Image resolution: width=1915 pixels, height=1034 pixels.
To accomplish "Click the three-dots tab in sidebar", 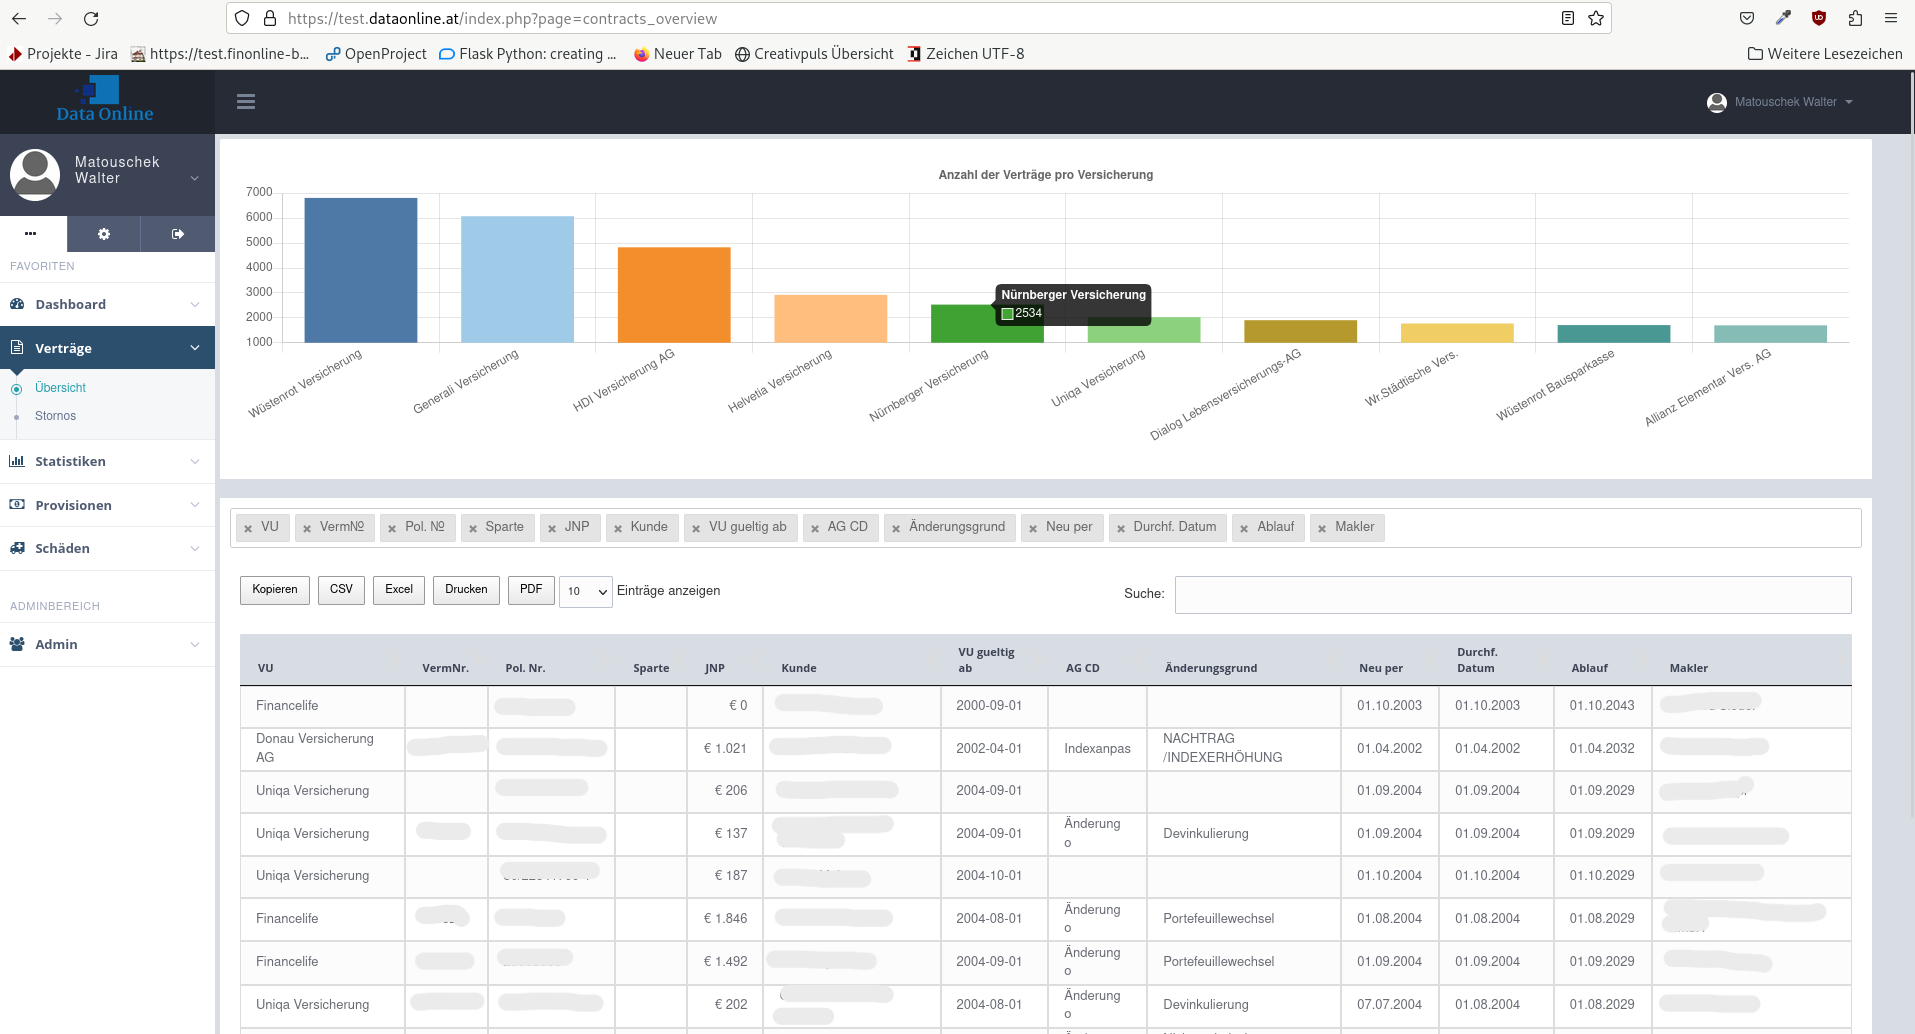I will click(x=31, y=234).
